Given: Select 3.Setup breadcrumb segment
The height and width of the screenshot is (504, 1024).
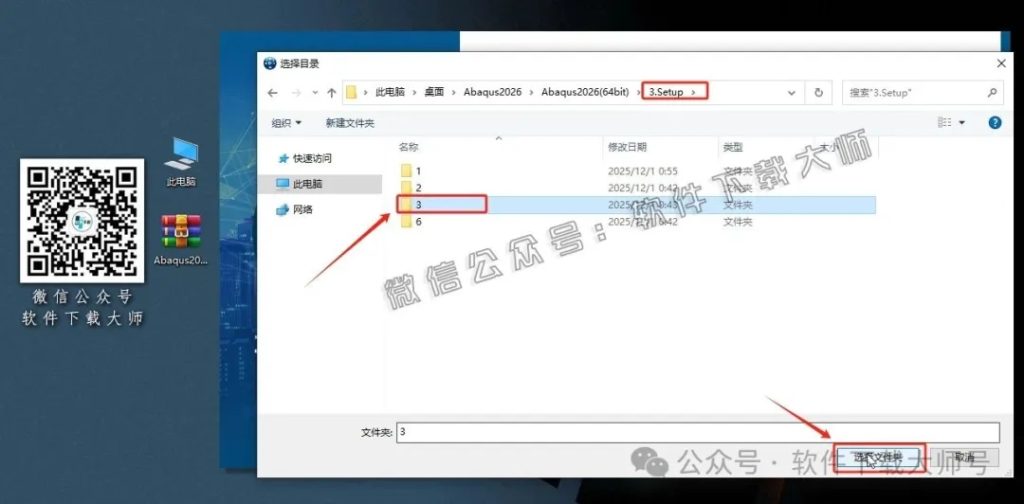Looking at the screenshot, I should point(666,92).
